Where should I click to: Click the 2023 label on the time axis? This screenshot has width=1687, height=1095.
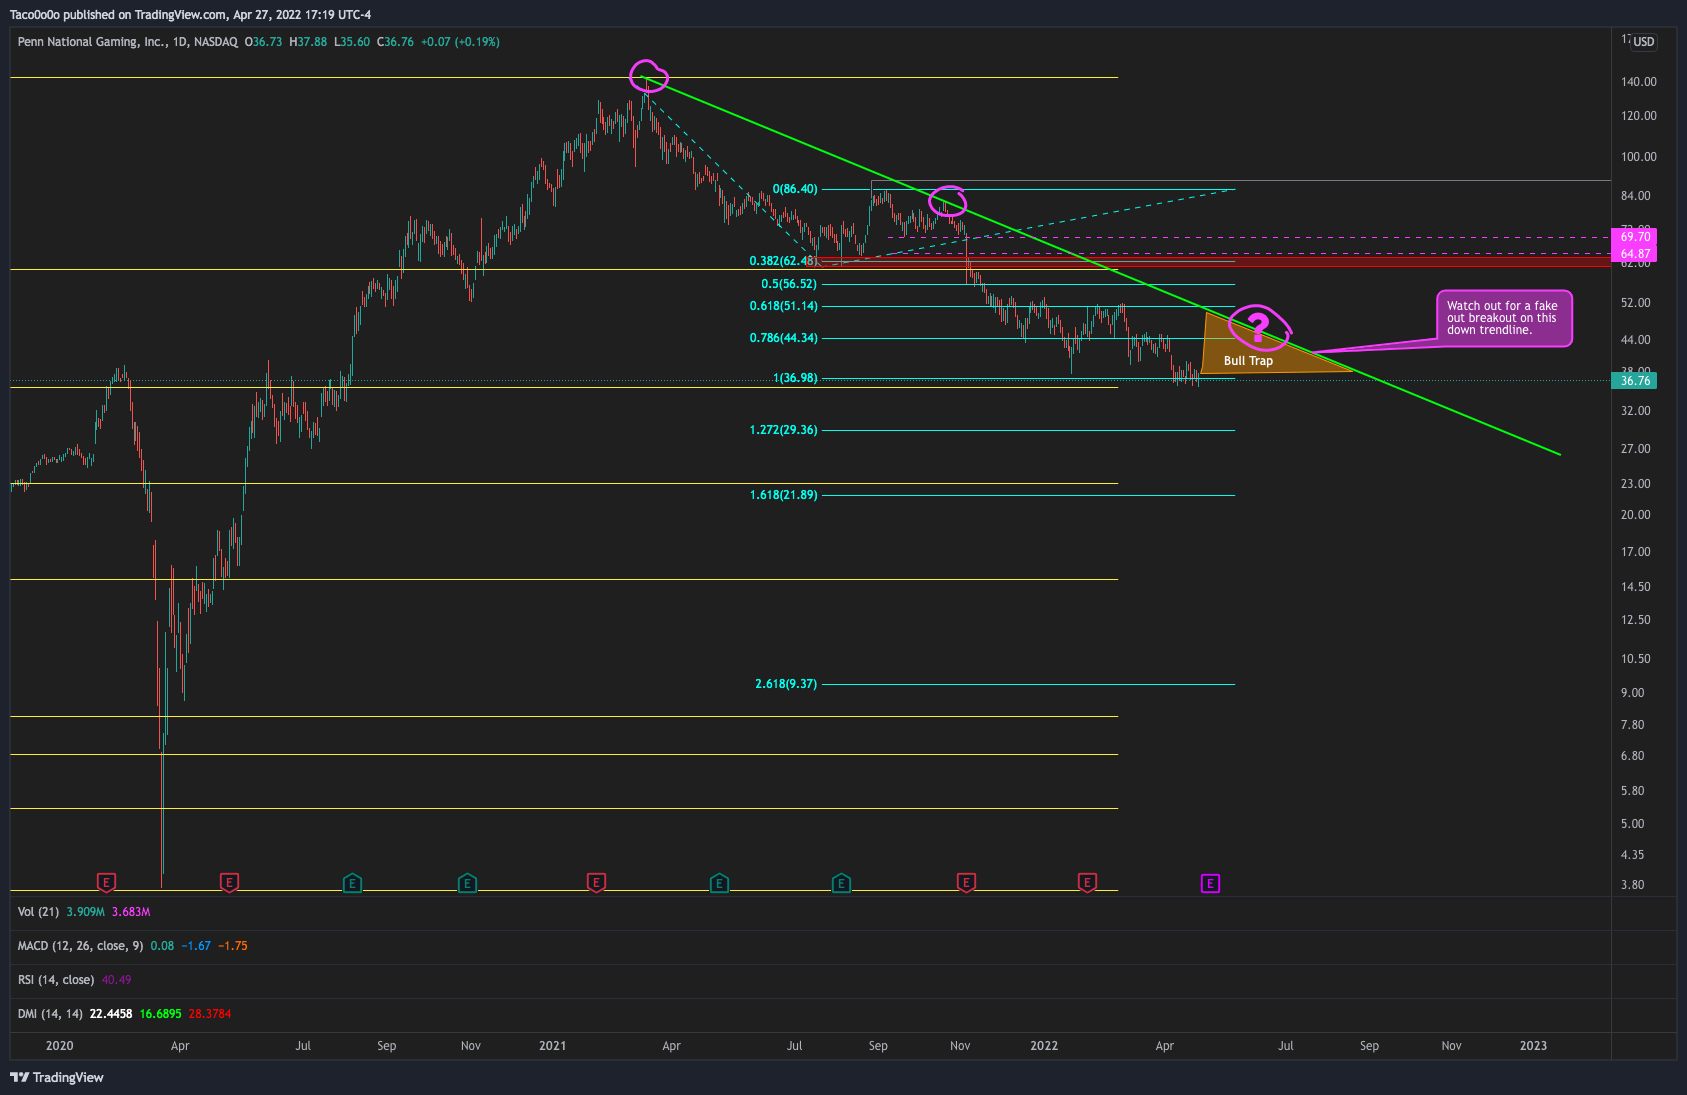[x=1533, y=1046]
